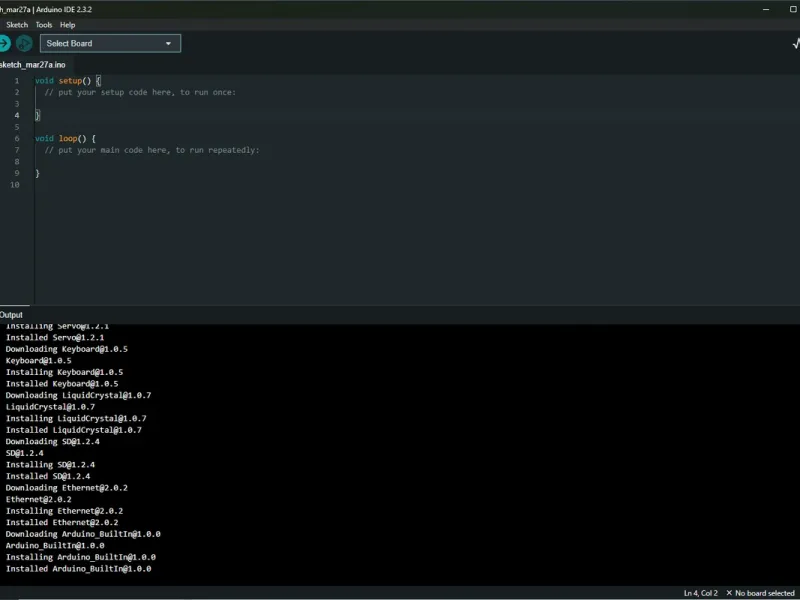Click line number 8 in the gutter
This screenshot has height=600, width=800.
pos(17,162)
